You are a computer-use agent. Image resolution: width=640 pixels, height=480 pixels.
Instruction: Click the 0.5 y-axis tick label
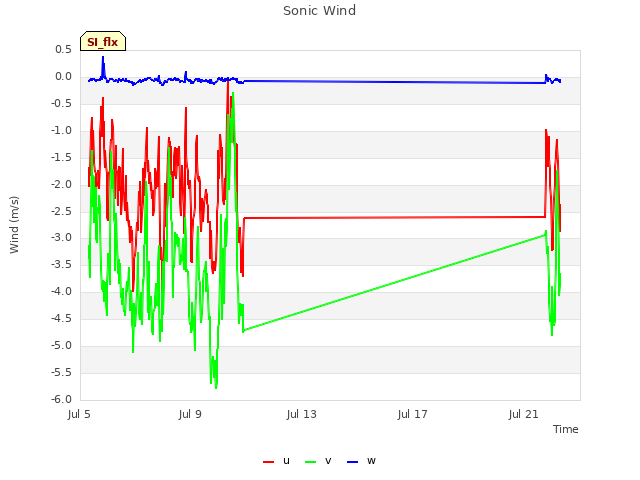(63, 50)
